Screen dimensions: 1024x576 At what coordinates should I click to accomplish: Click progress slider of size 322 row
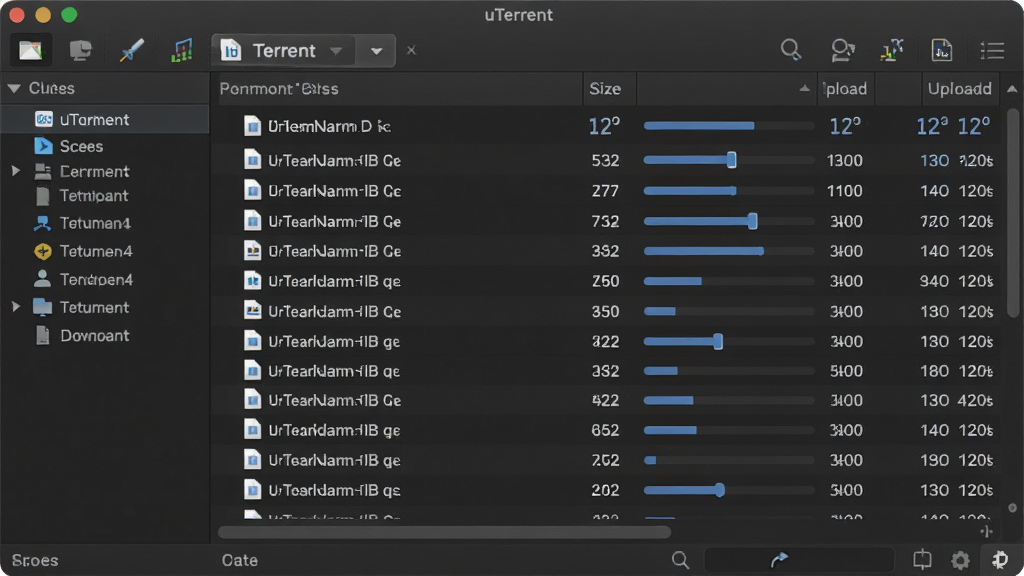(x=718, y=341)
